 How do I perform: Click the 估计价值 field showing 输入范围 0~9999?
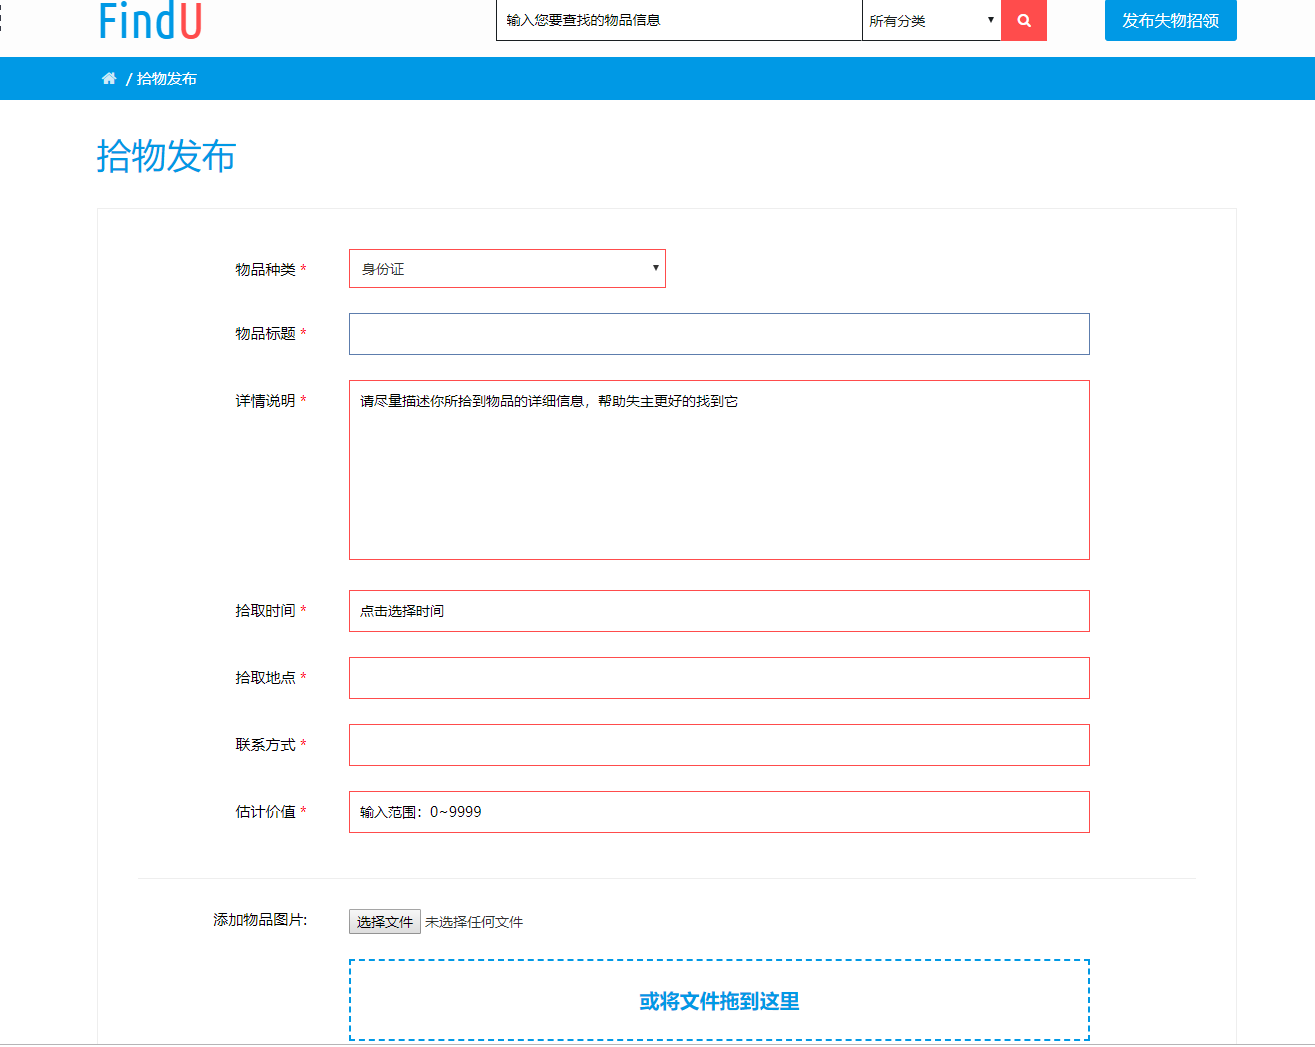click(x=718, y=812)
